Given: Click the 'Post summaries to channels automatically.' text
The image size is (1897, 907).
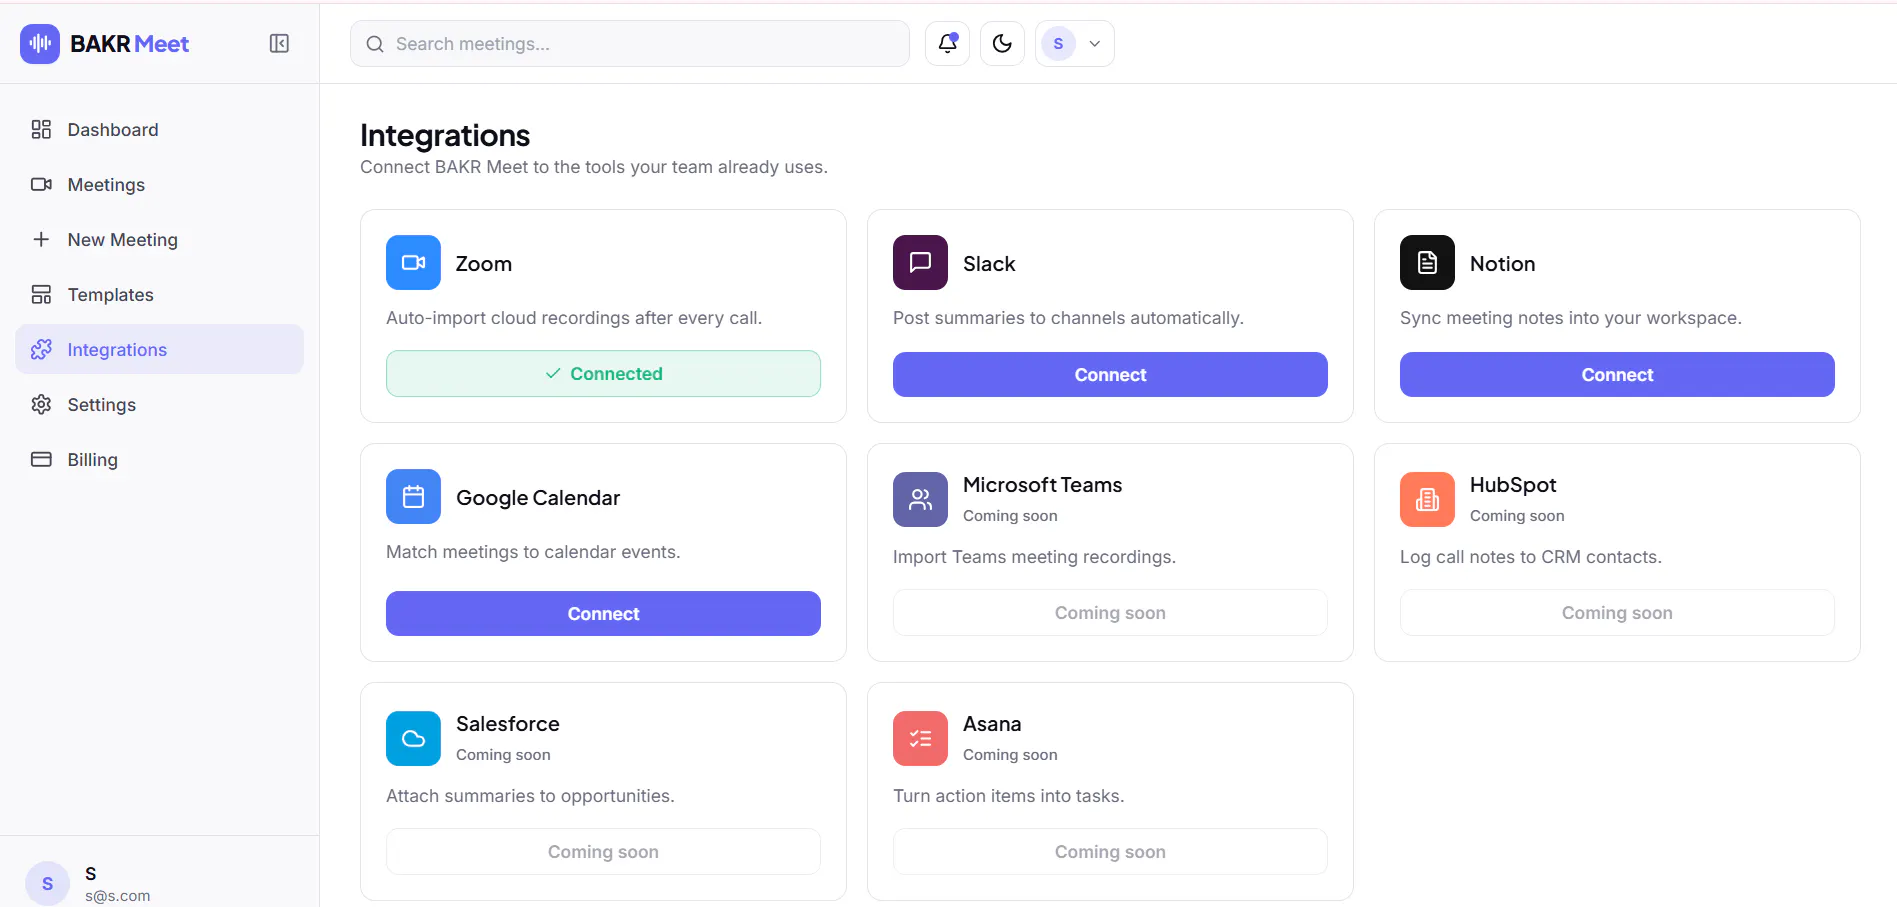Looking at the screenshot, I should (x=1068, y=317).
